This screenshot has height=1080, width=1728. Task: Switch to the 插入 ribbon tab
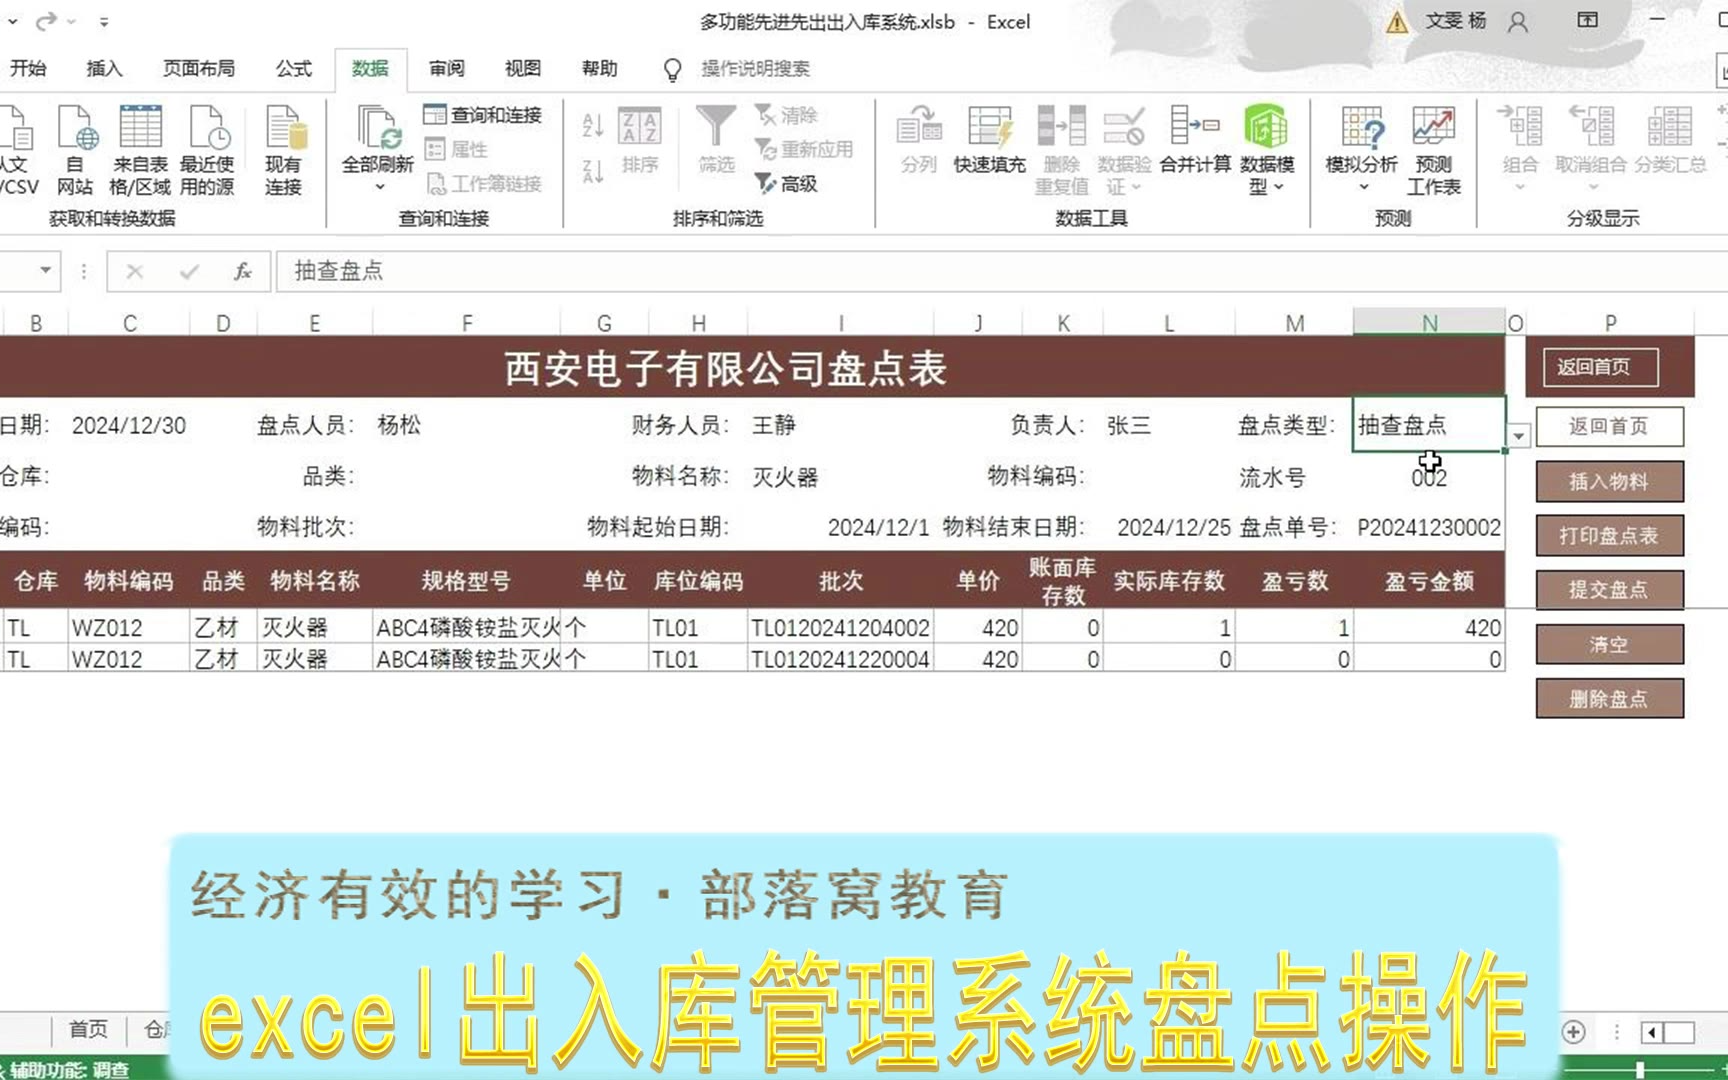(104, 68)
